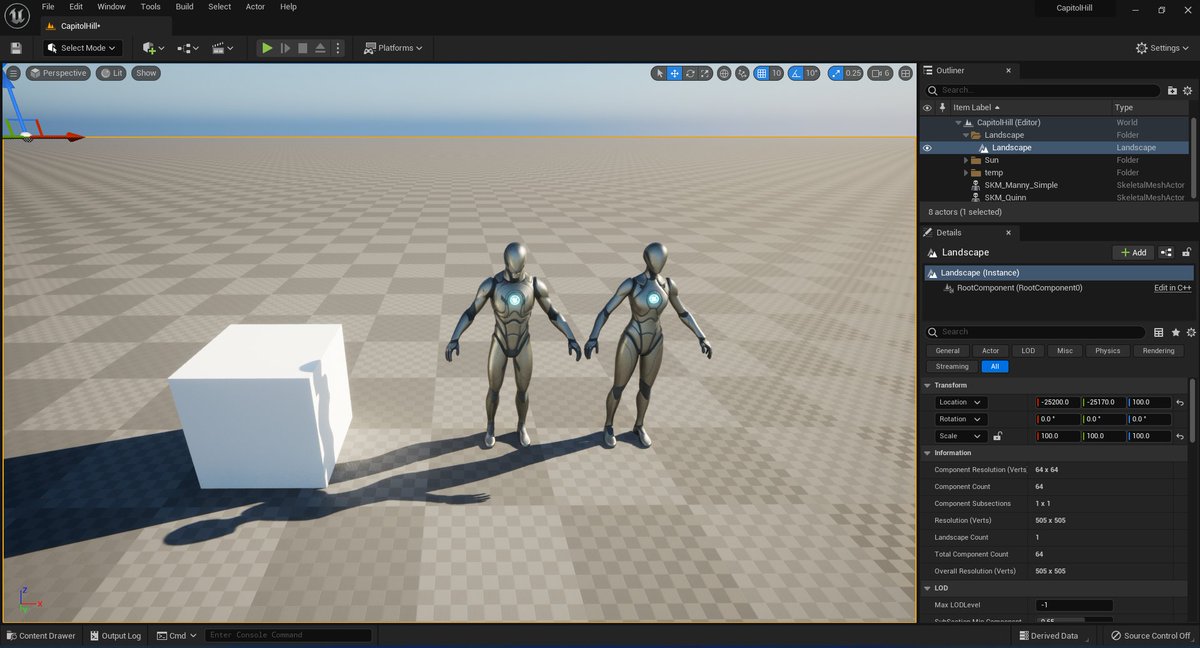Close the Outliner tab
Screen dimensions: 1200x648
[1008, 71]
